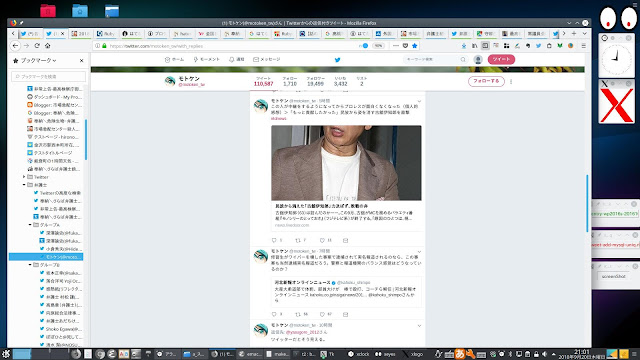The width and height of the screenshot is (640, 360).
Task: Collapse the 弁護士 bookmarks folder
Action: click(24, 185)
